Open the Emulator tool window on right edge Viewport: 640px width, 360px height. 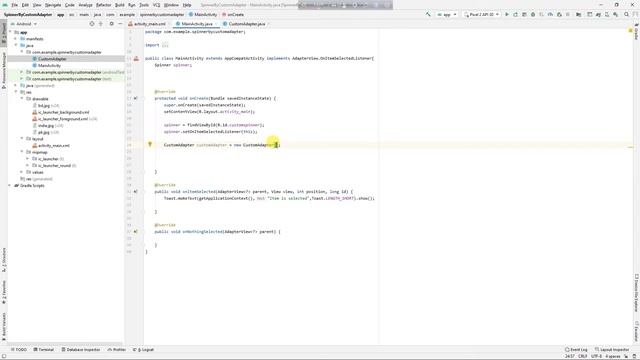(636, 331)
